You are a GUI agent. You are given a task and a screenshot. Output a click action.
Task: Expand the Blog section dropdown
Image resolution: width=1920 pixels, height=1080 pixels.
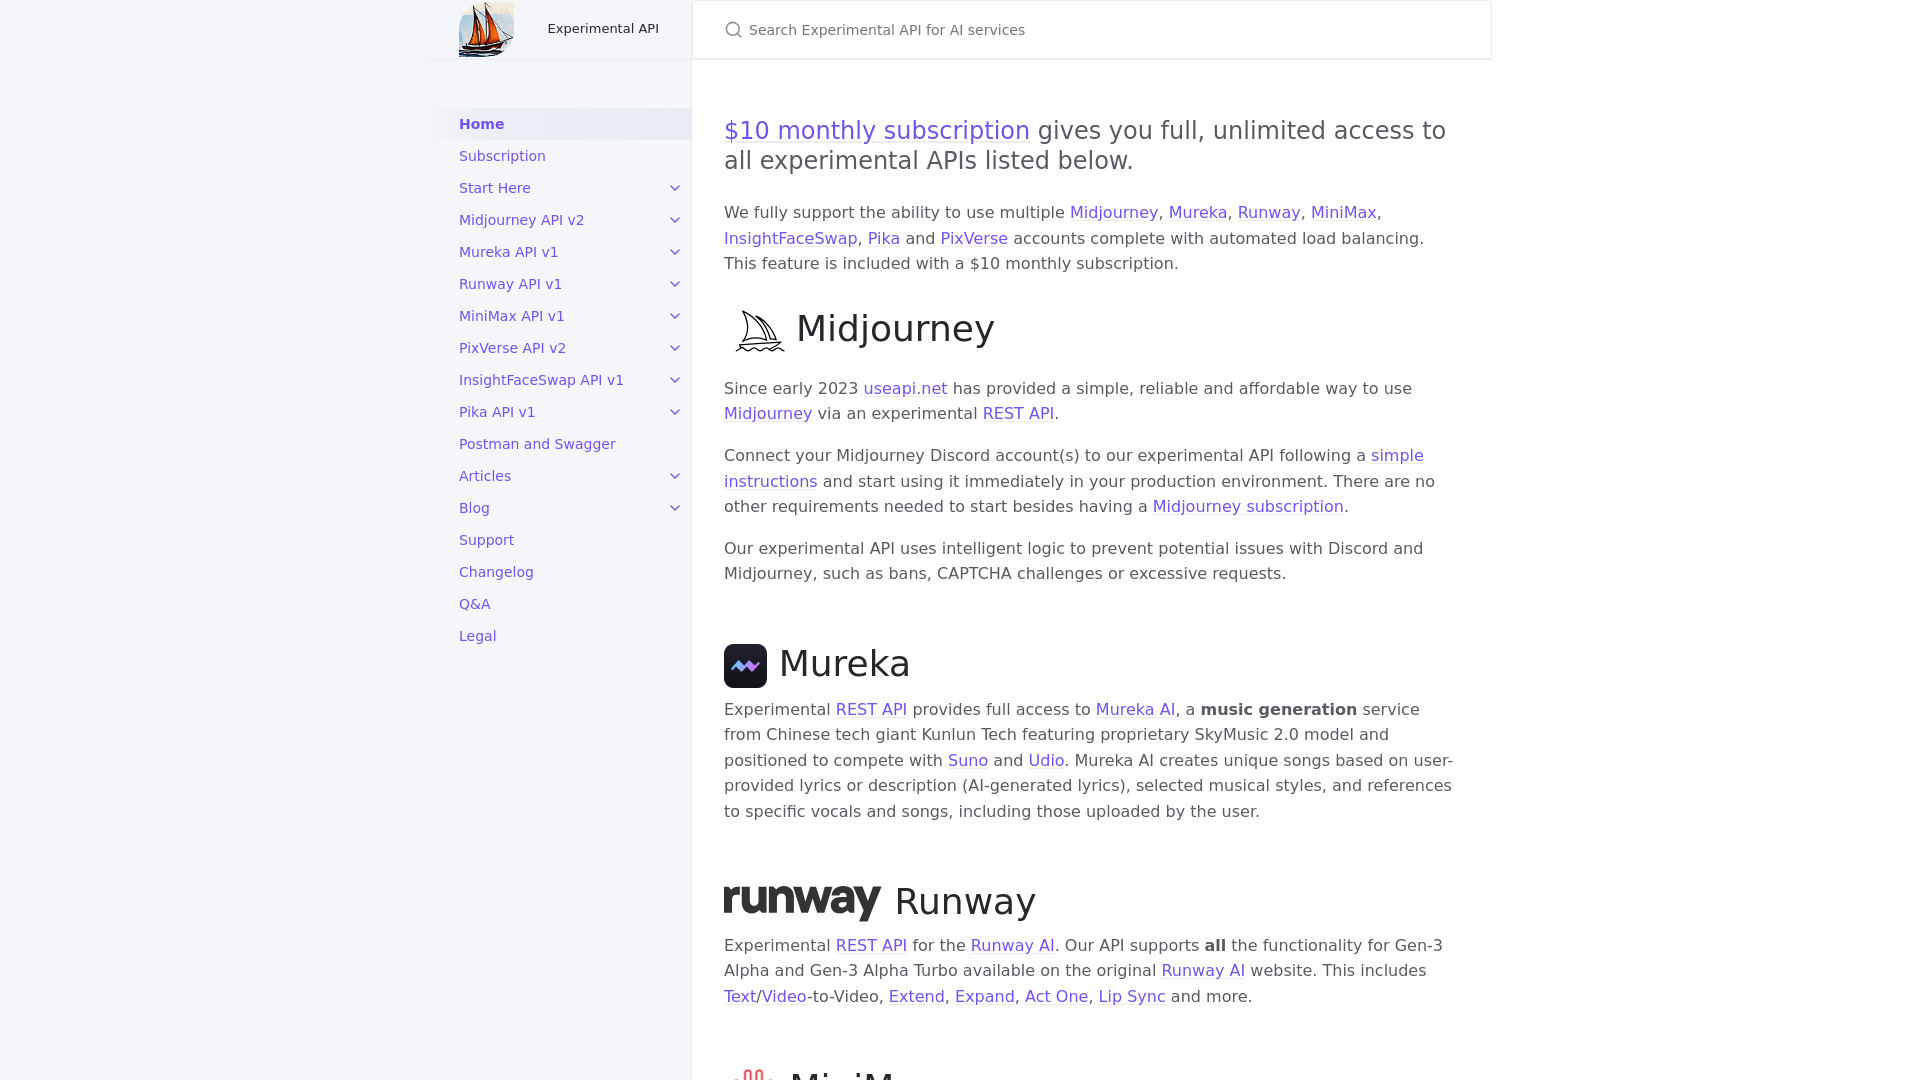[675, 508]
